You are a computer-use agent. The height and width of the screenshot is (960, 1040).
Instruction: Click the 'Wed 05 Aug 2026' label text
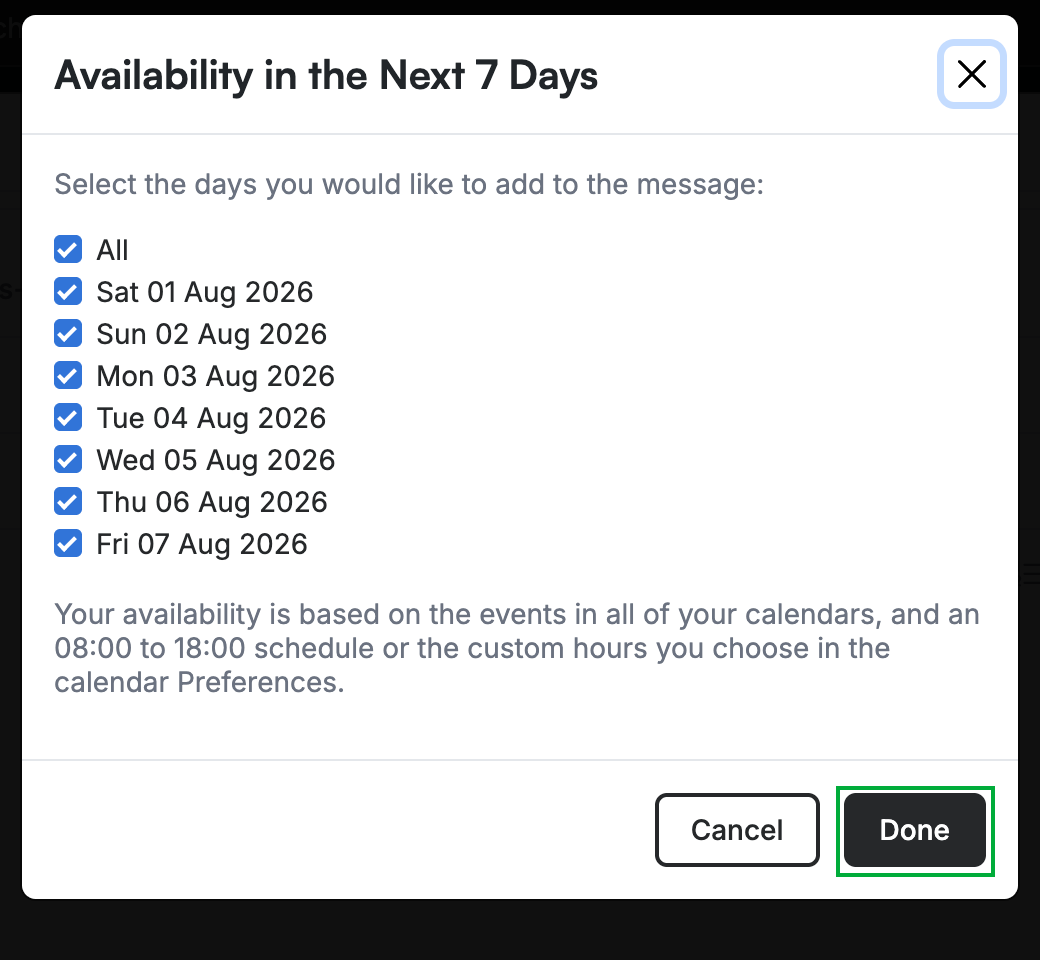click(216, 460)
